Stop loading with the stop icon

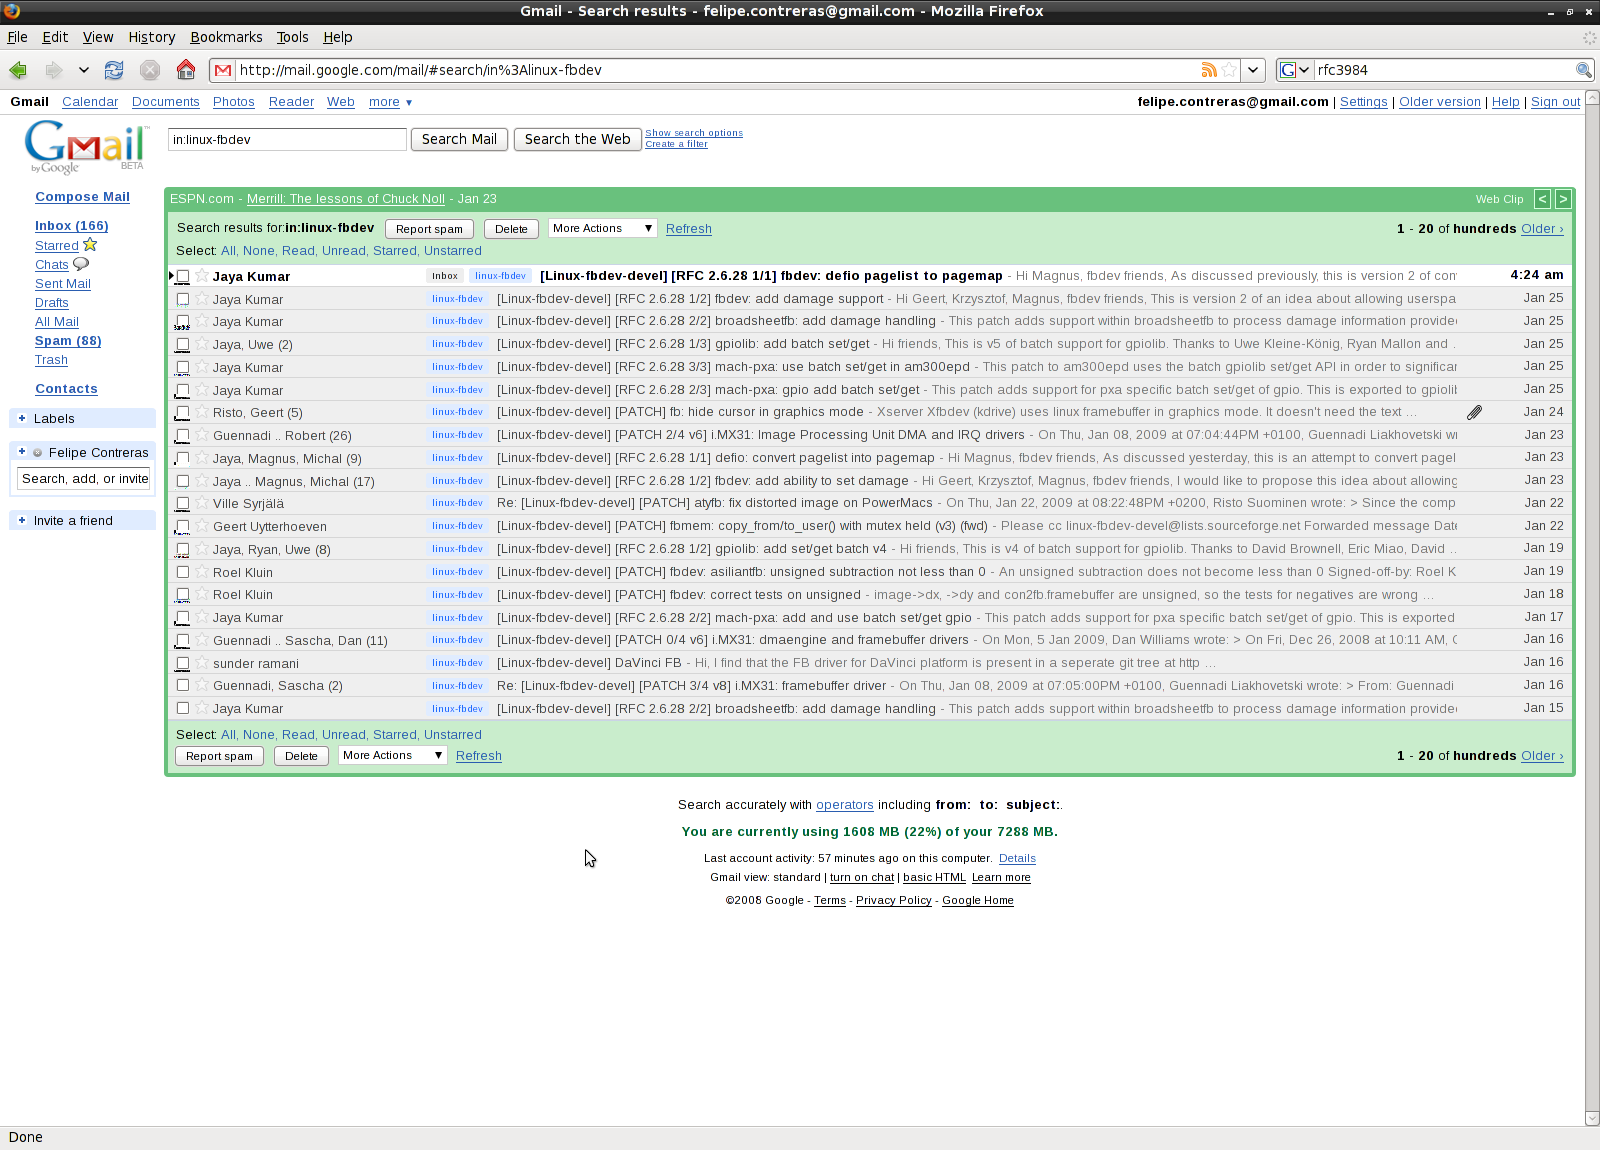click(150, 70)
